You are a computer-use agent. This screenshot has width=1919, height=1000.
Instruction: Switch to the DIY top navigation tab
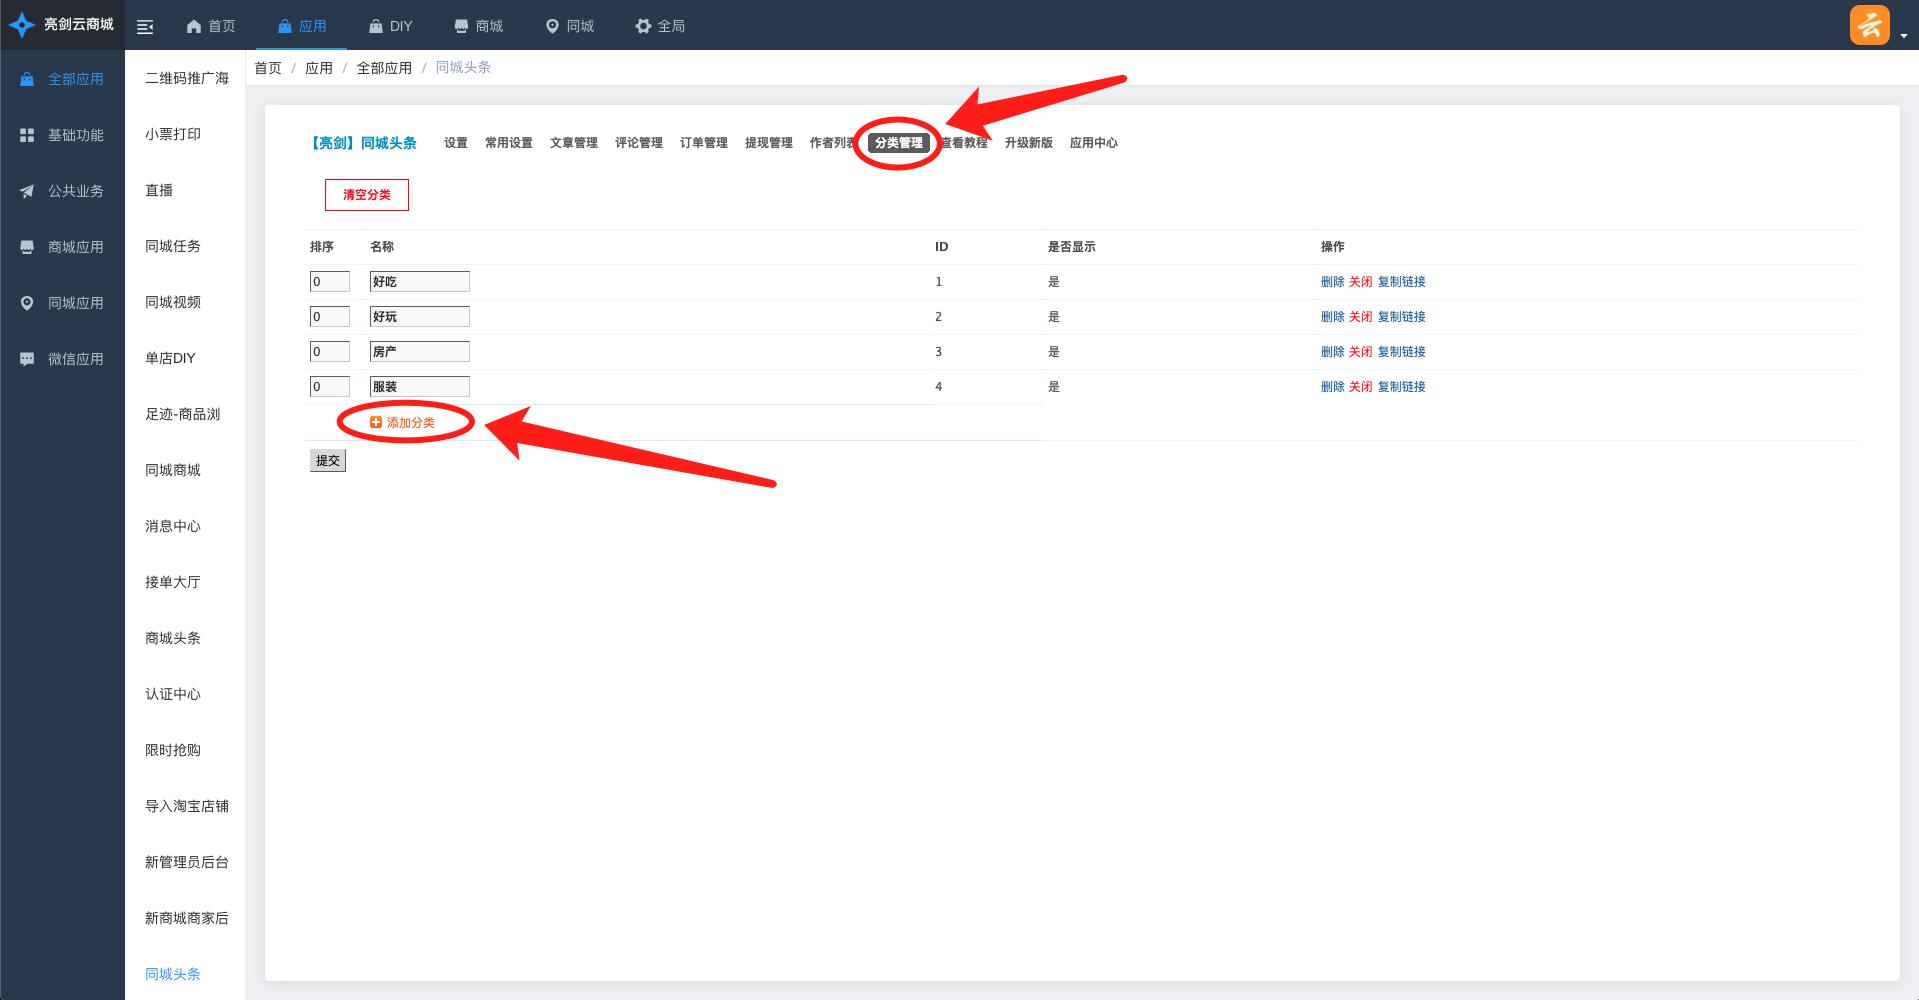(390, 26)
